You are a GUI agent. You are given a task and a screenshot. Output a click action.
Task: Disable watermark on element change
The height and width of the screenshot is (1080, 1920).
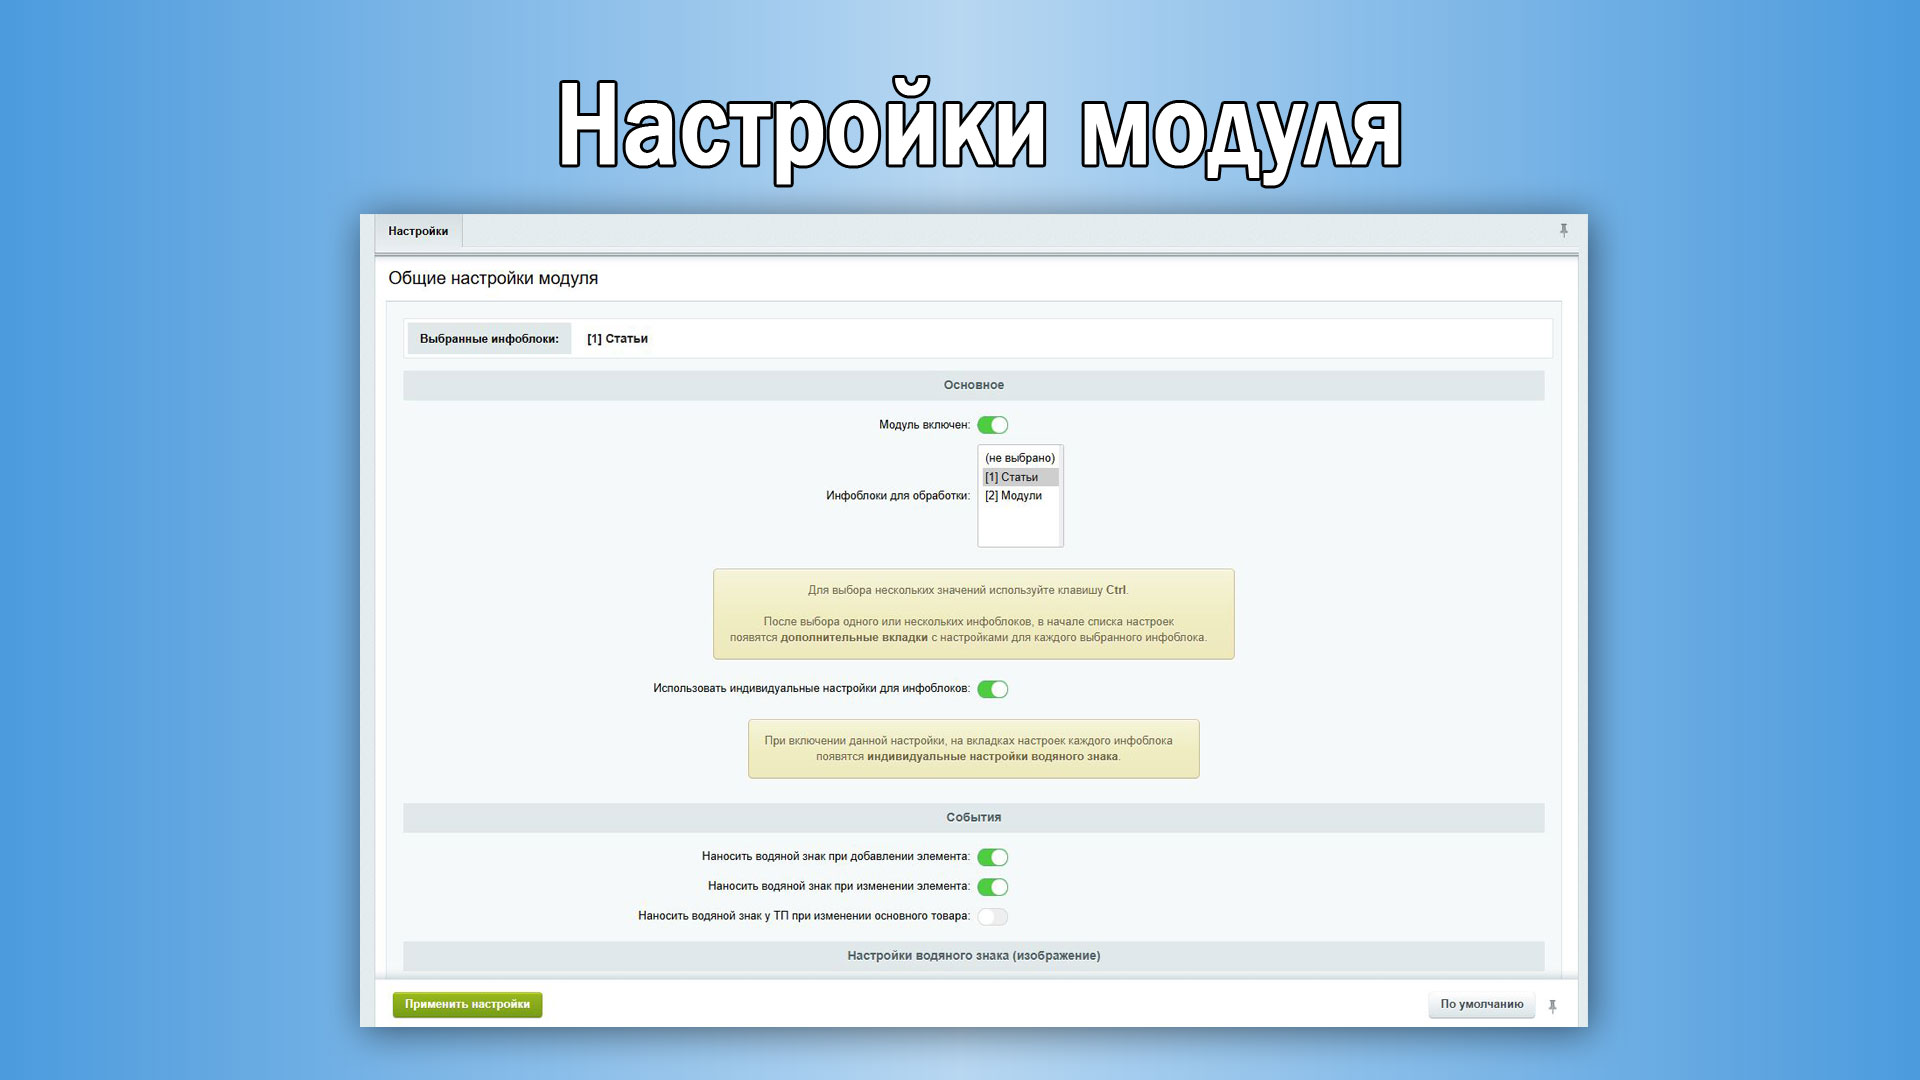(x=992, y=887)
